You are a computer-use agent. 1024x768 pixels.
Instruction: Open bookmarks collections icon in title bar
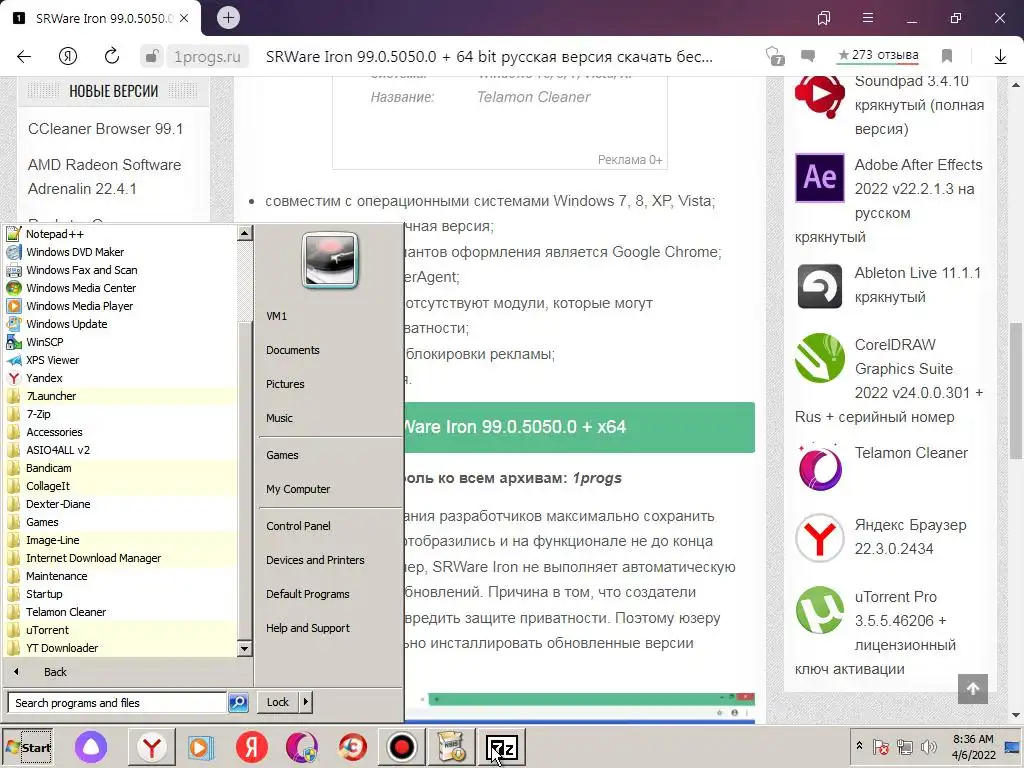coord(824,18)
